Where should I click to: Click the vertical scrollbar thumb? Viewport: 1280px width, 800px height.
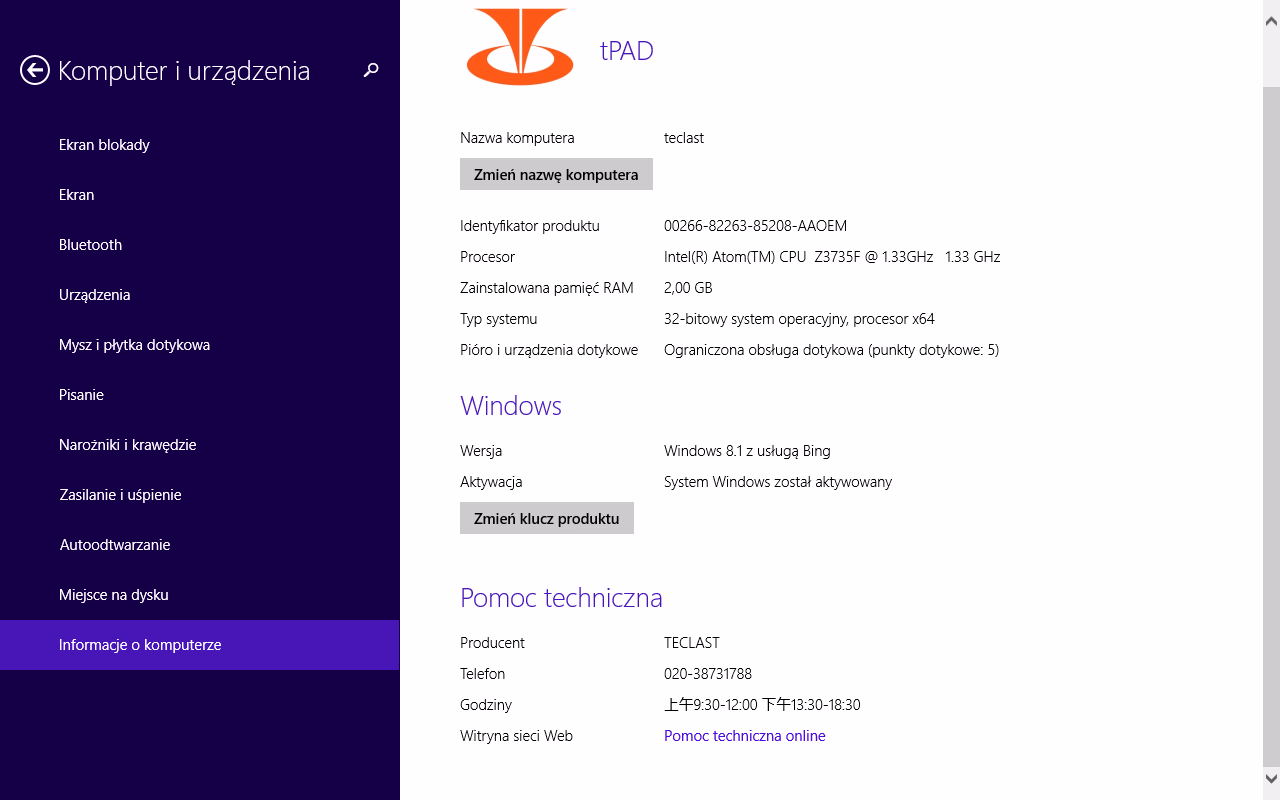1271,420
